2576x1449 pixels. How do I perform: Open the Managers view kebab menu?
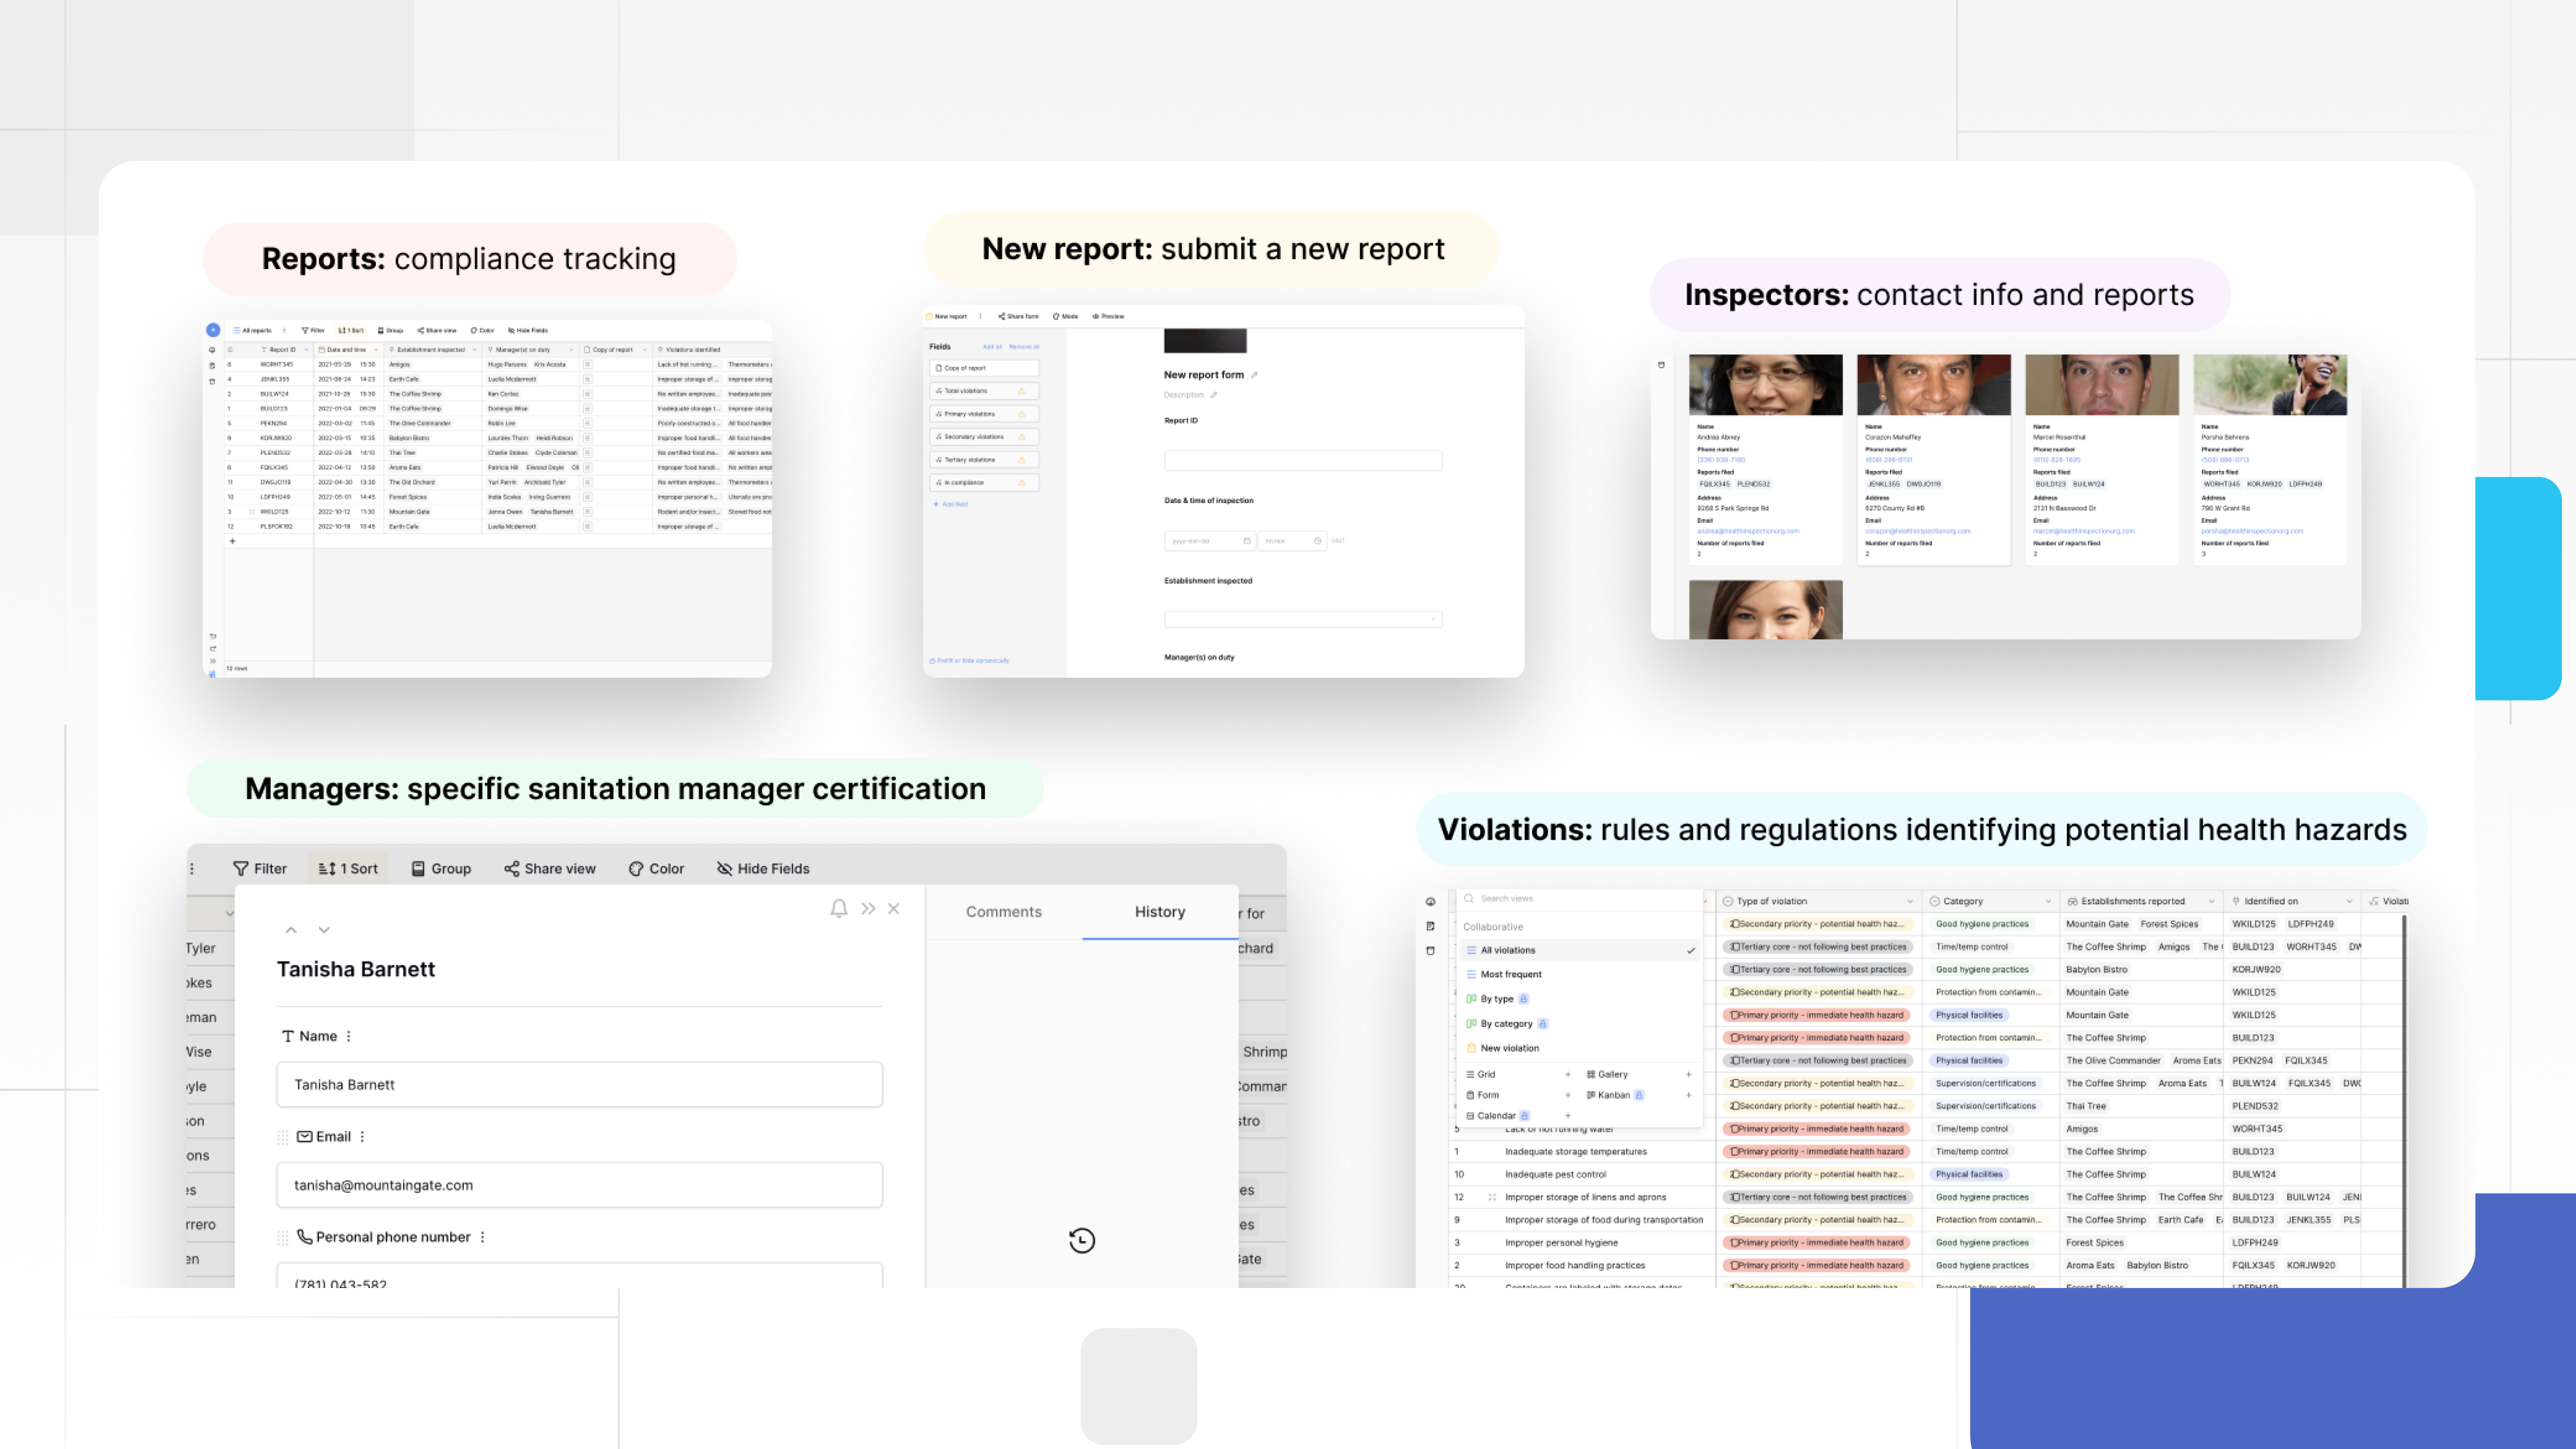coord(192,868)
